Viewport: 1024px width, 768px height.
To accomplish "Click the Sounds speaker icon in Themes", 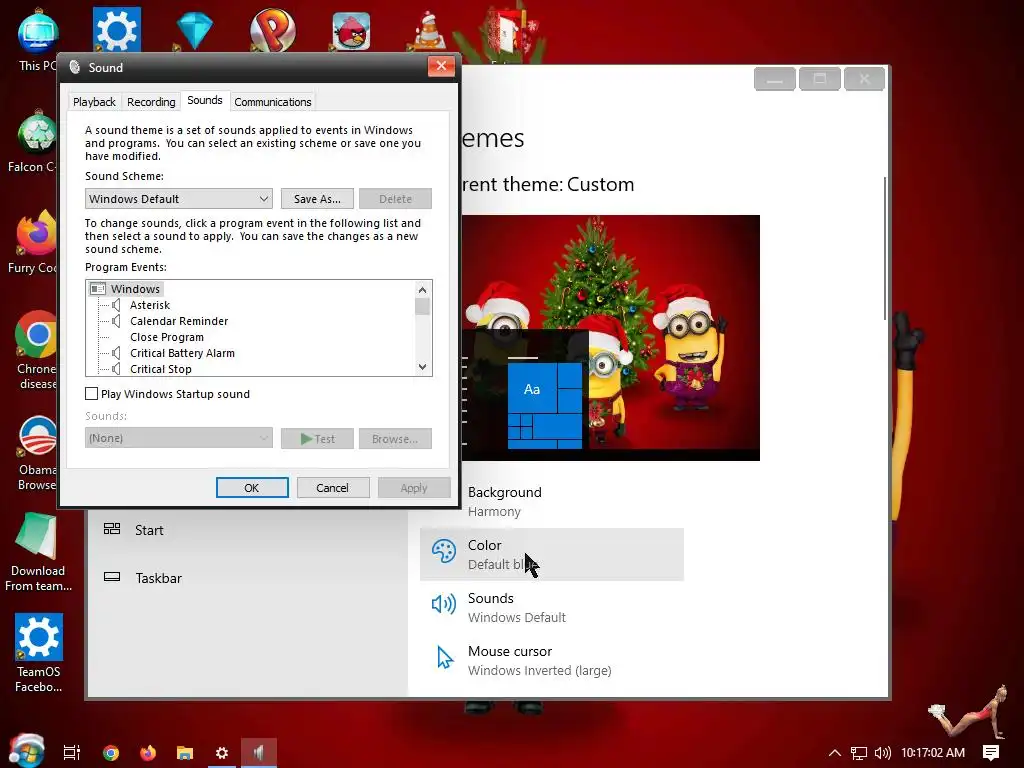I will click(444, 604).
